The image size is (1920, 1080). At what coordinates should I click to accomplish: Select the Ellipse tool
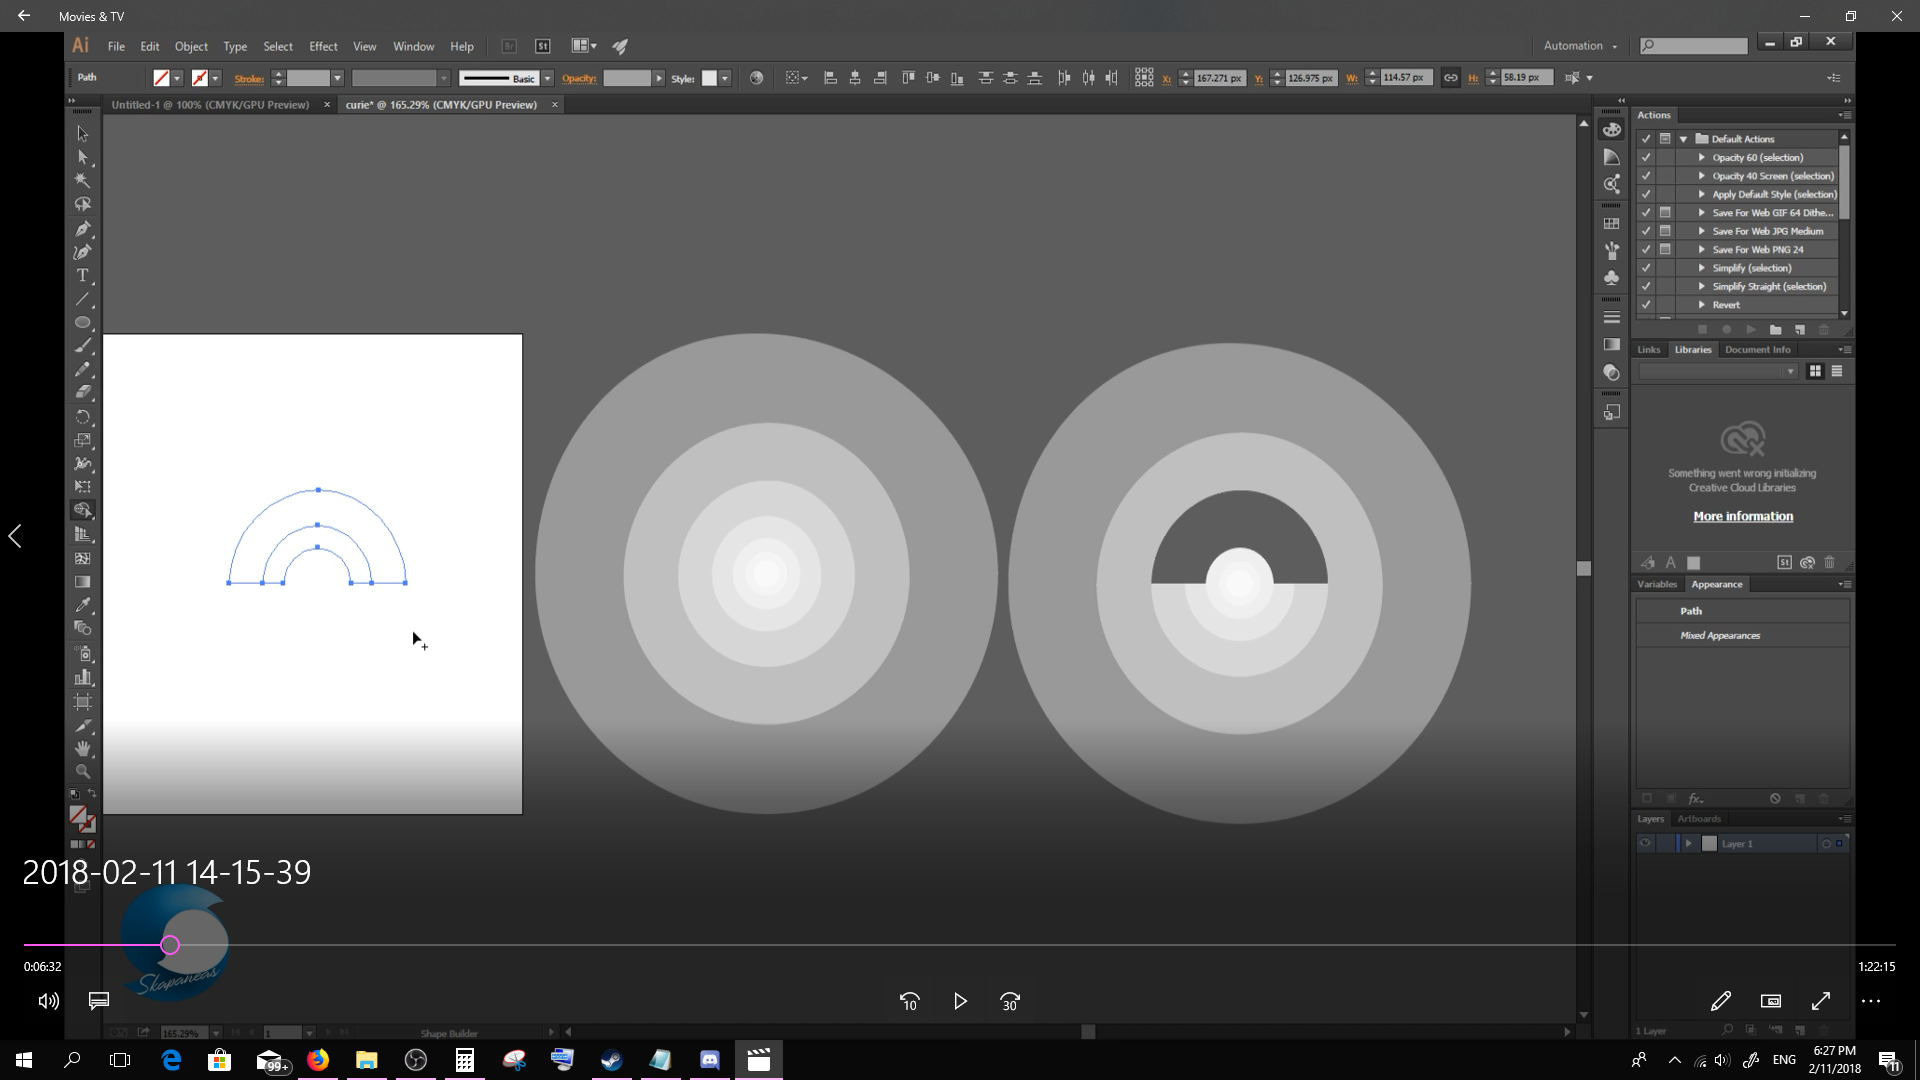coord(83,322)
